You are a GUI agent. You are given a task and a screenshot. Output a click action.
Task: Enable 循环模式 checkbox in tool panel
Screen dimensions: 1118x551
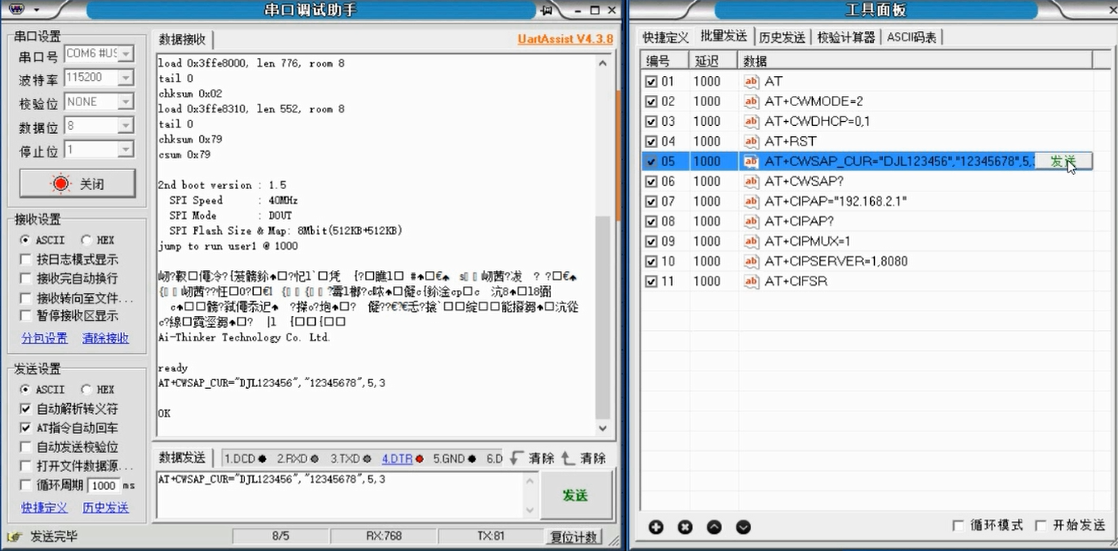pyautogui.click(x=958, y=525)
